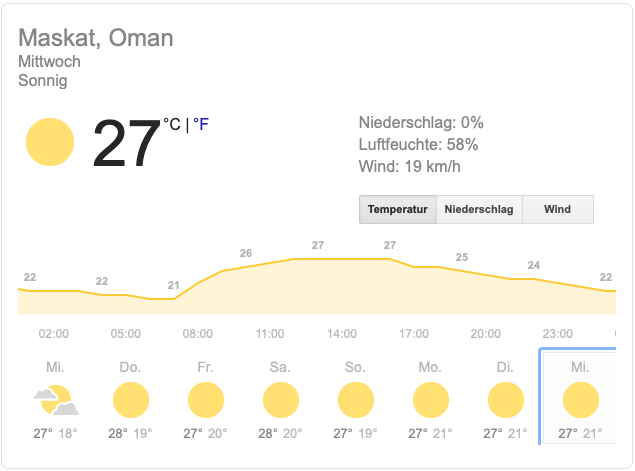635x471 pixels.
Task: Select the sunny icon for Sa.
Action: coord(281,400)
